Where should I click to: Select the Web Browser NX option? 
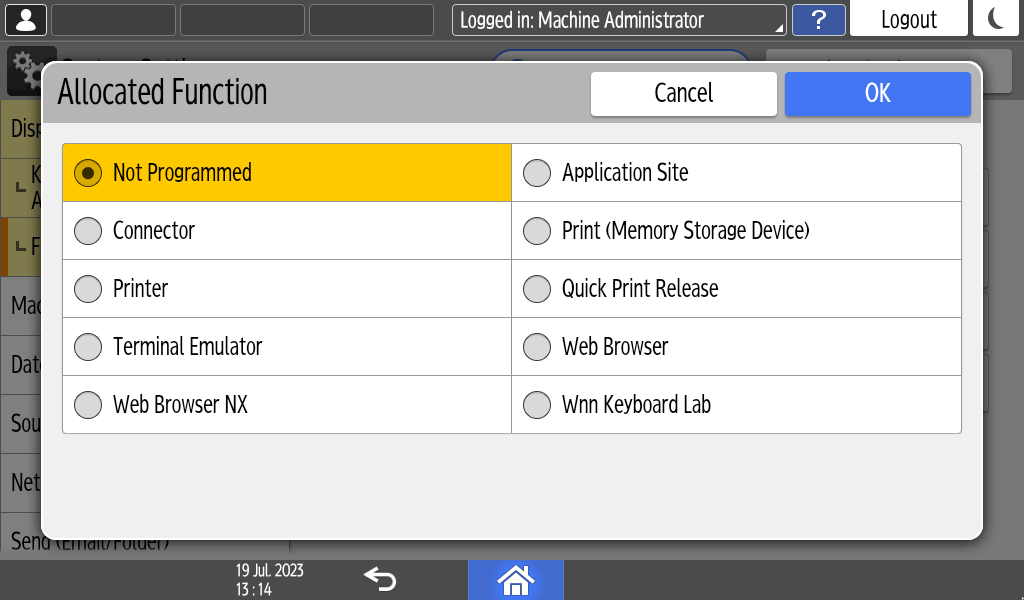click(x=89, y=405)
